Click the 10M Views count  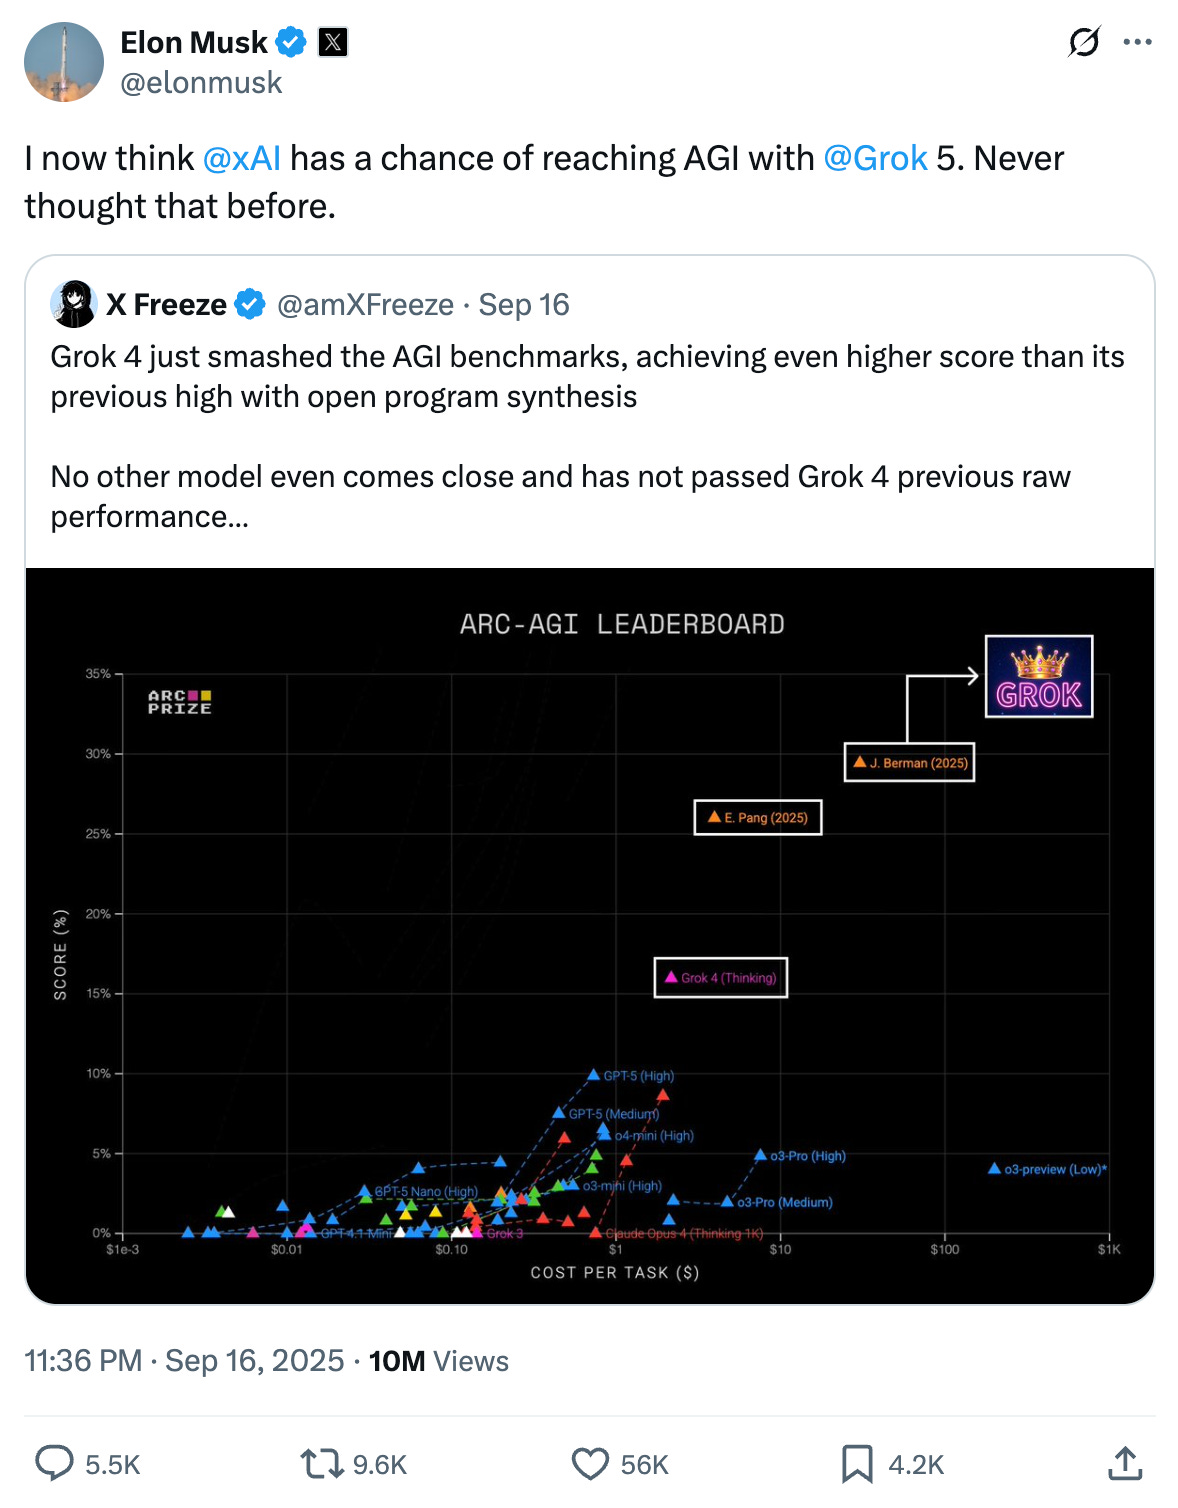coord(438,1361)
